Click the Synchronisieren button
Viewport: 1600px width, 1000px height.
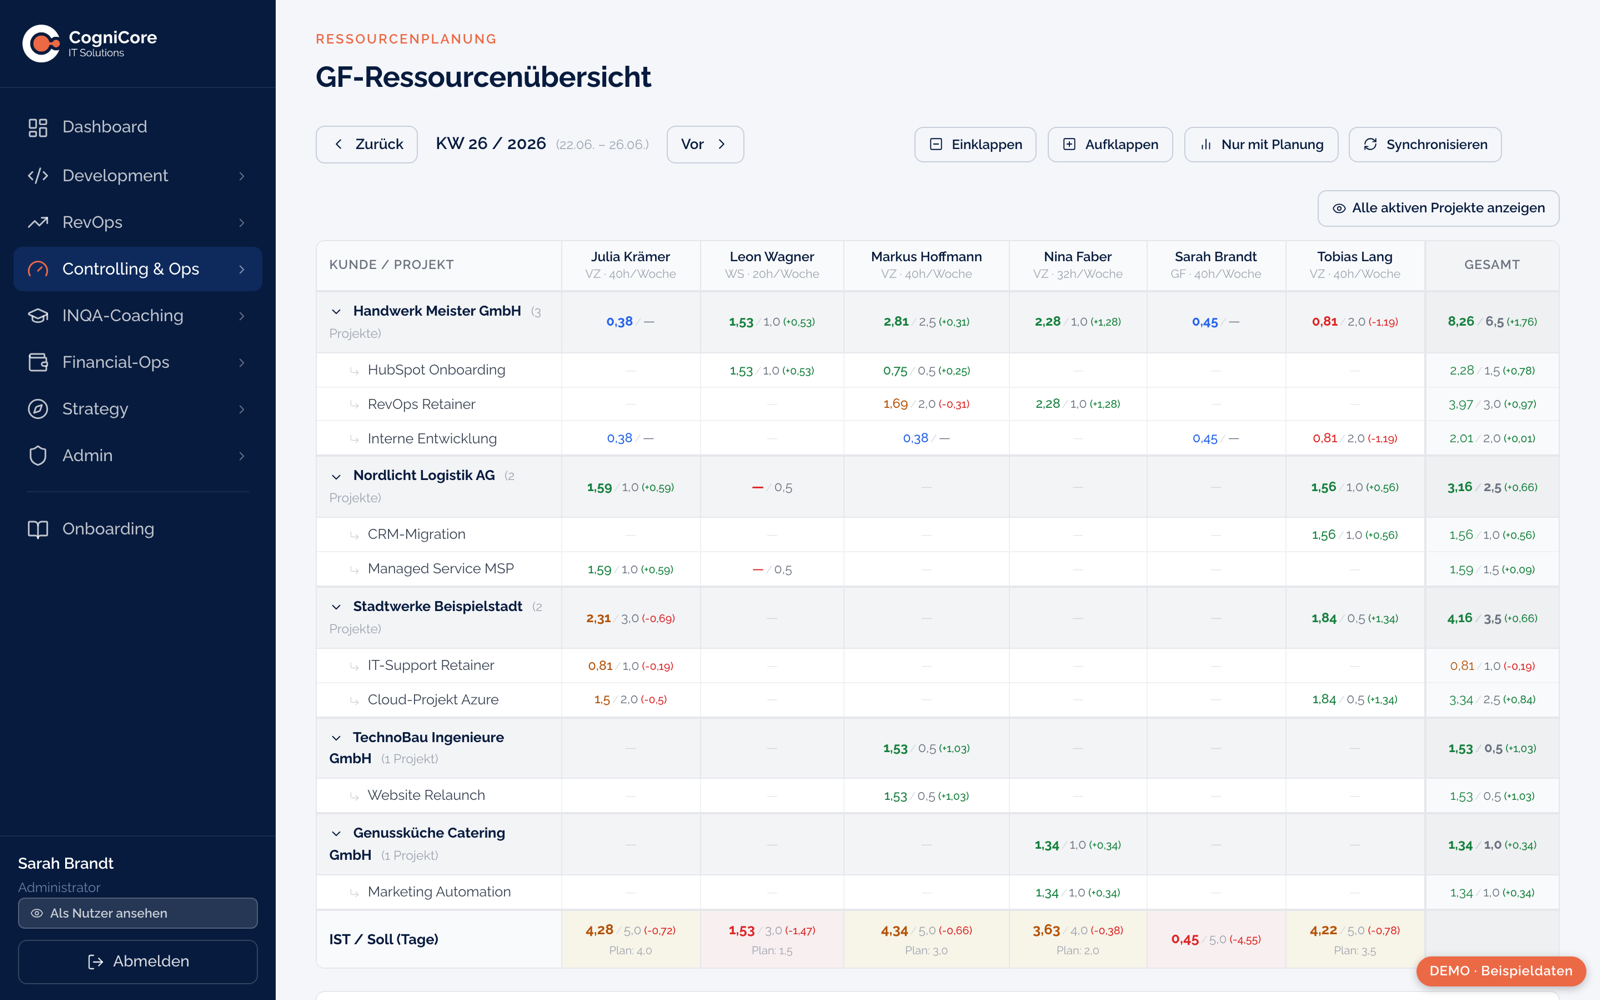point(1425,144)
